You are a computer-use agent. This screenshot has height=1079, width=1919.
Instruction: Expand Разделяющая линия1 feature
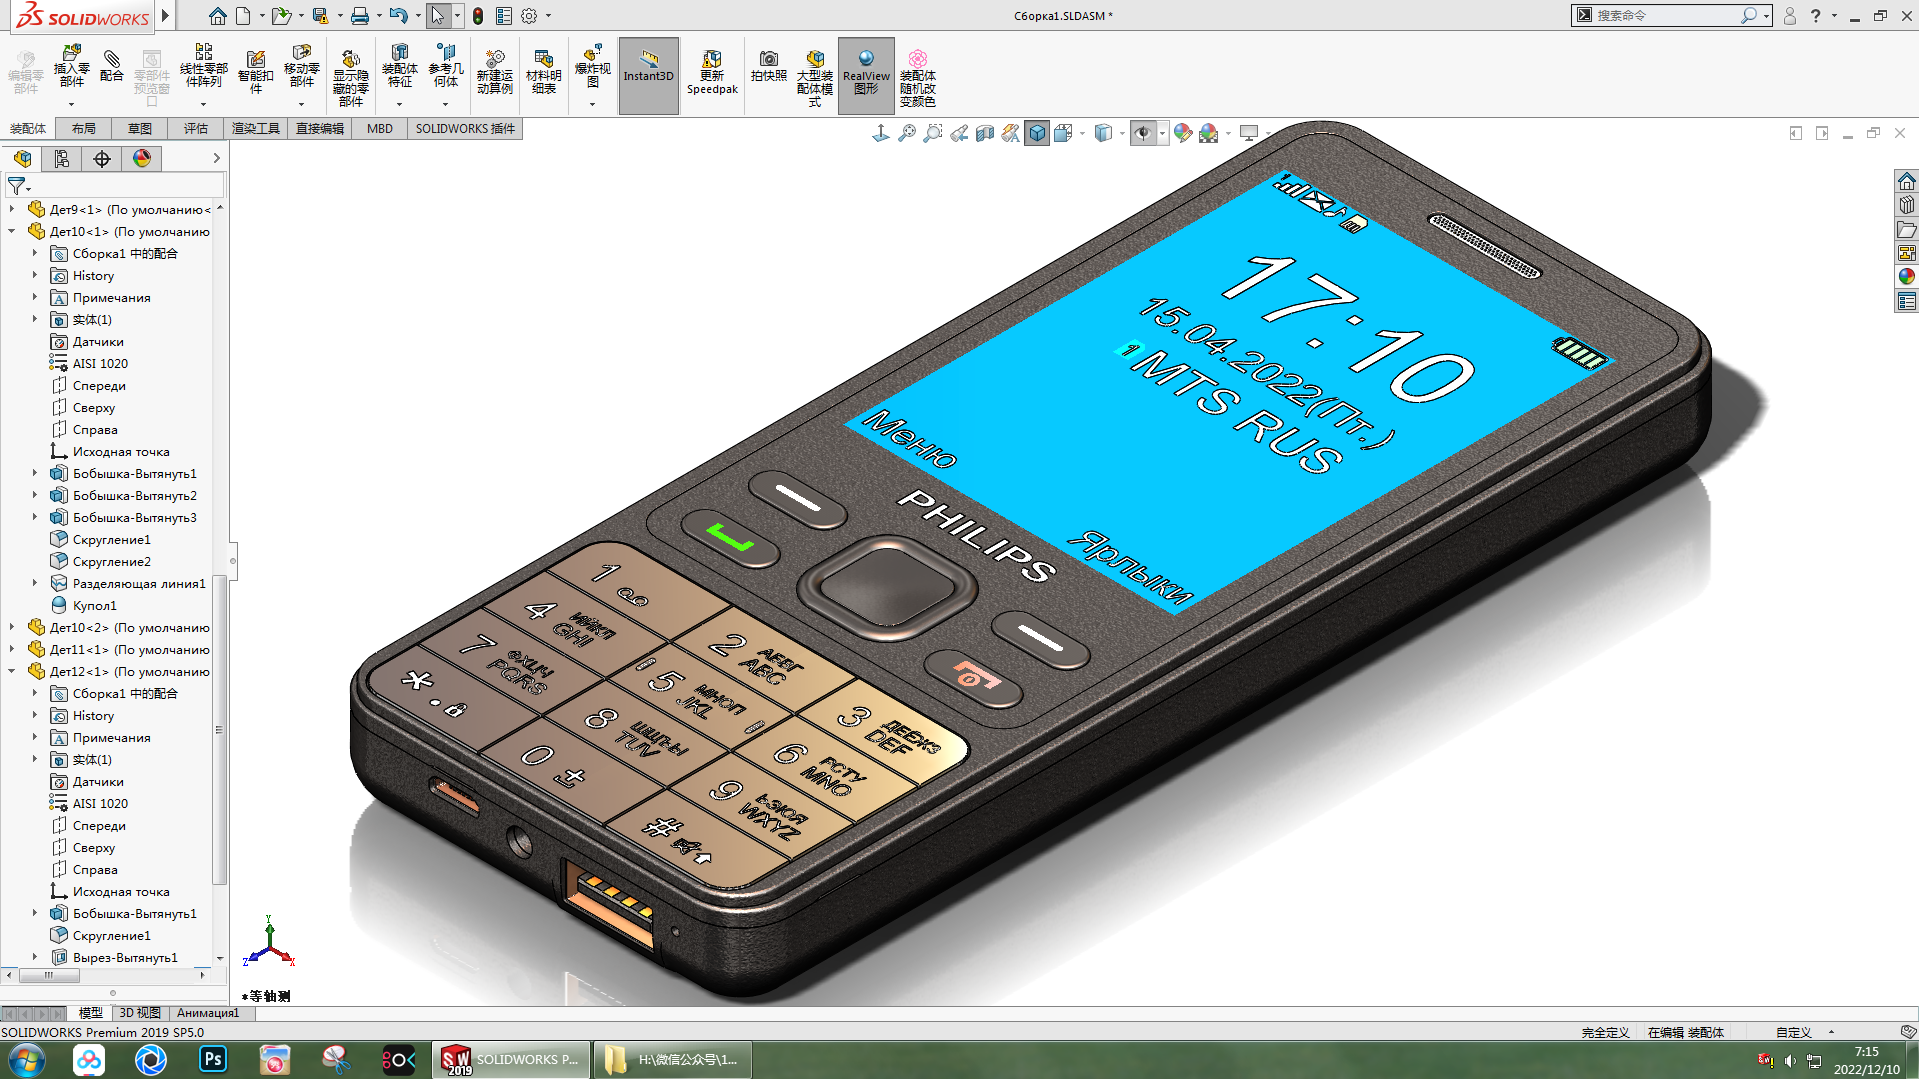click(34, 583)
